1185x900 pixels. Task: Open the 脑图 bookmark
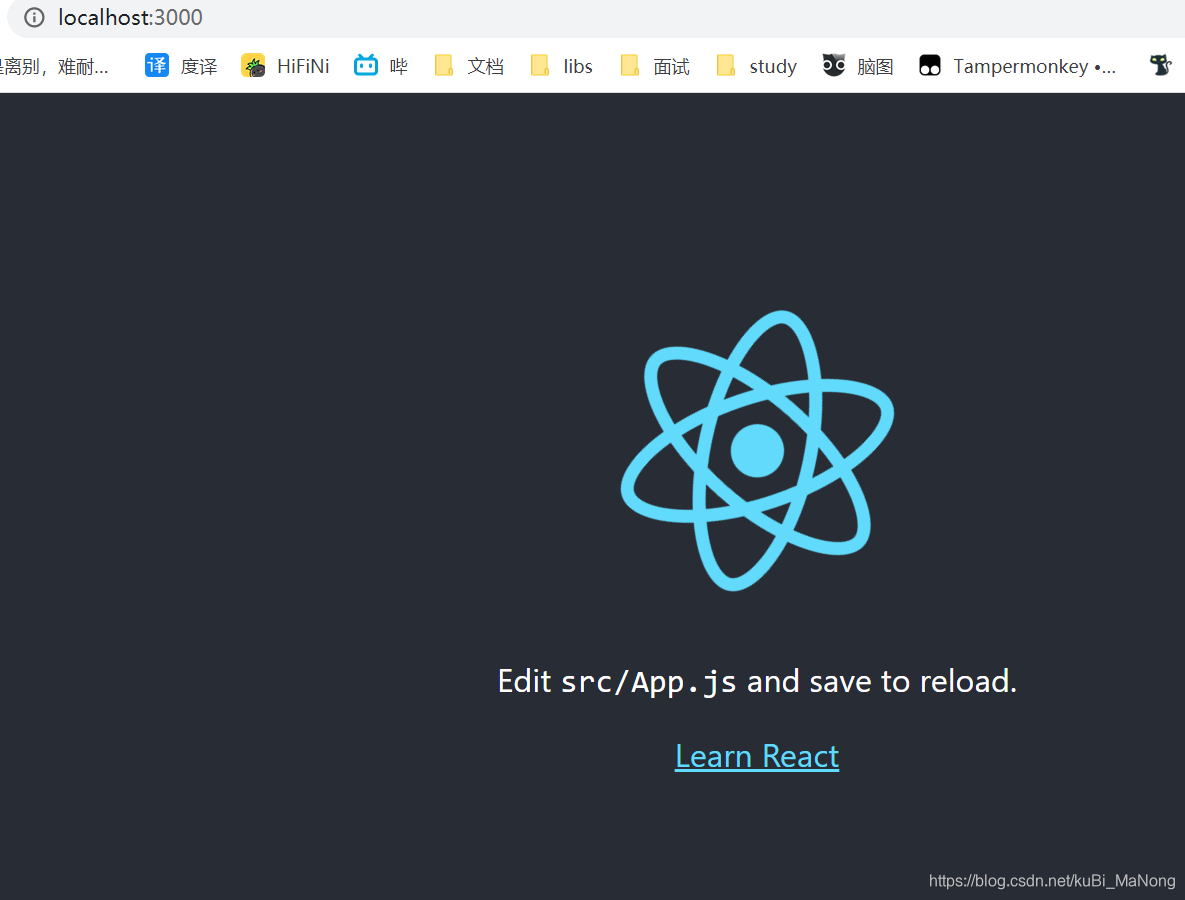click(858, 66)
